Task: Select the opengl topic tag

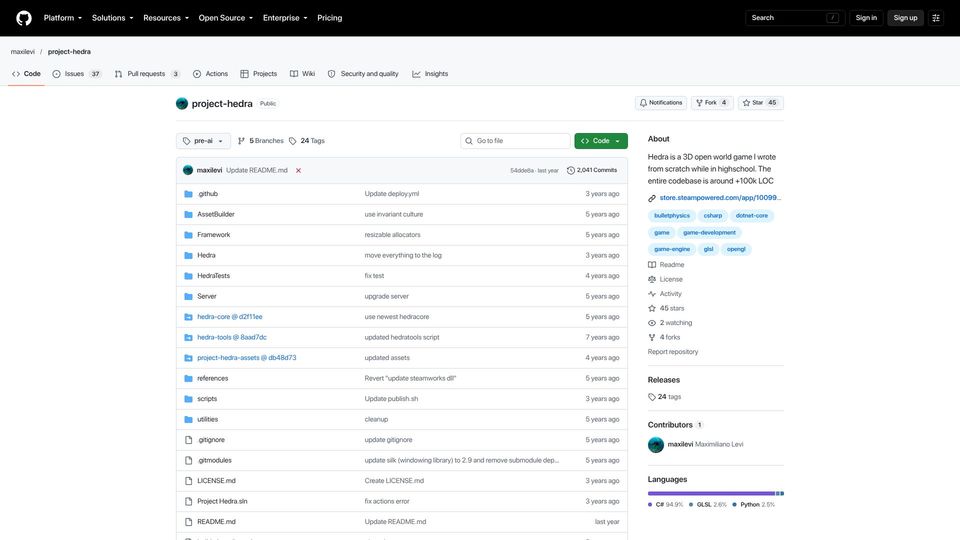Action: pos(736,249)
